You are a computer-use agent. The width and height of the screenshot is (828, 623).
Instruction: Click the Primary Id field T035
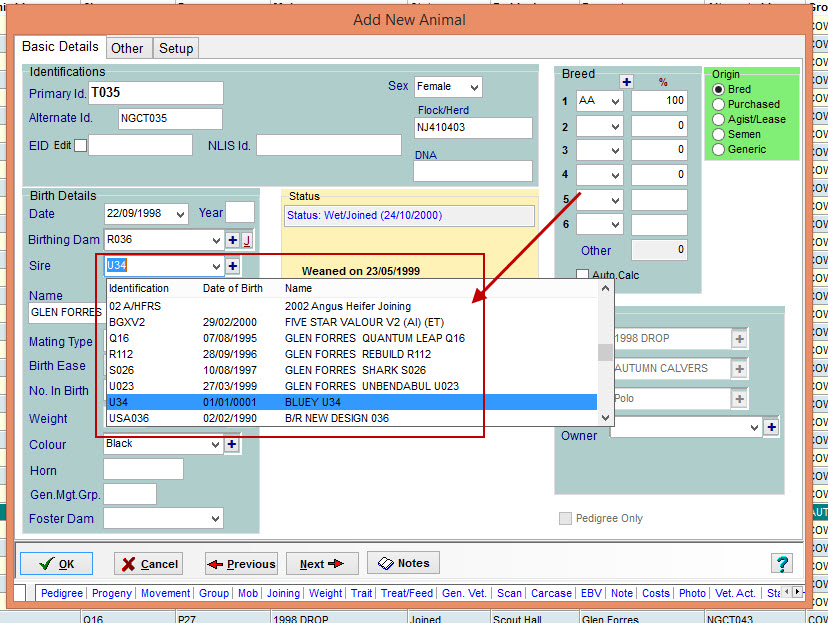[x=156, y=93]
